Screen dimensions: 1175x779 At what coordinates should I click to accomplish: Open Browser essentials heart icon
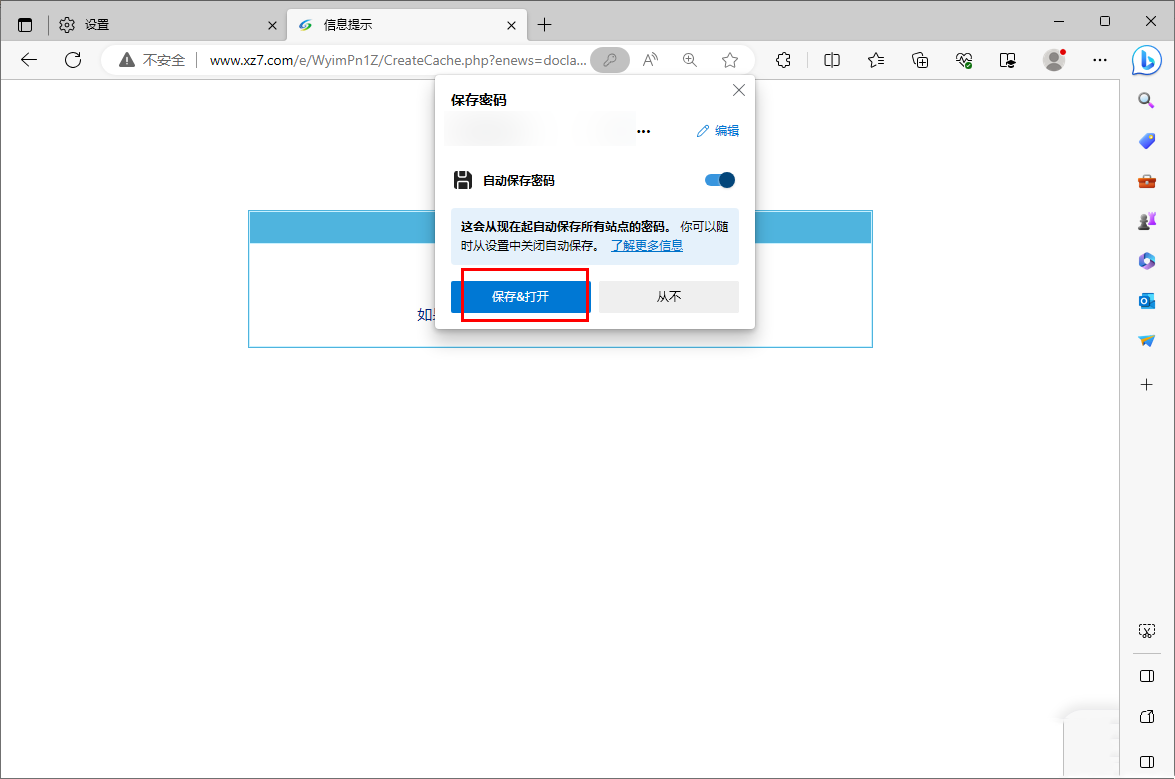963,60
